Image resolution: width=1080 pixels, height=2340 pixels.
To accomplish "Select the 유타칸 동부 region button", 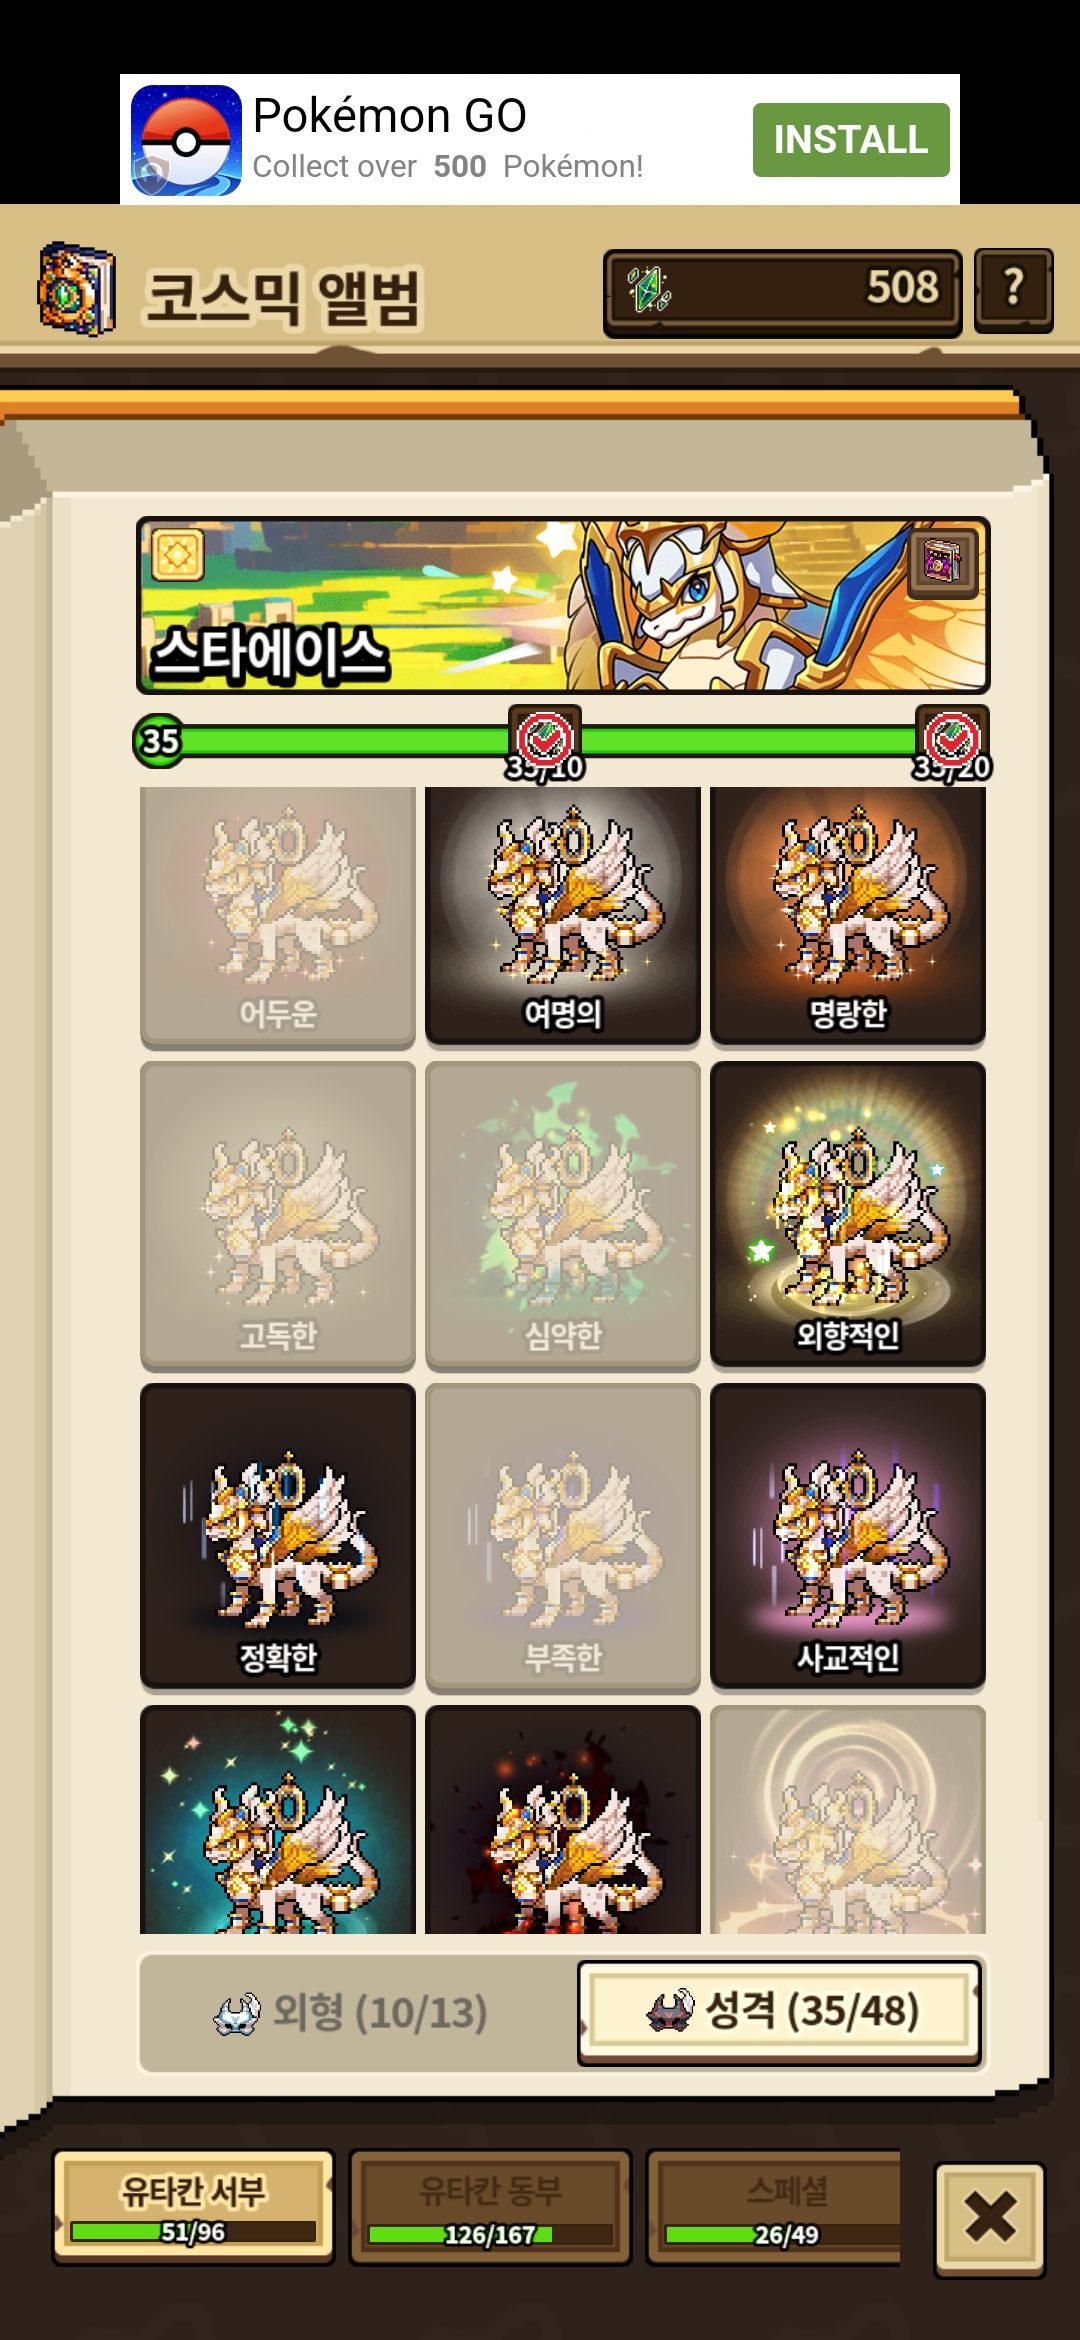I will tap(490, 2207).
